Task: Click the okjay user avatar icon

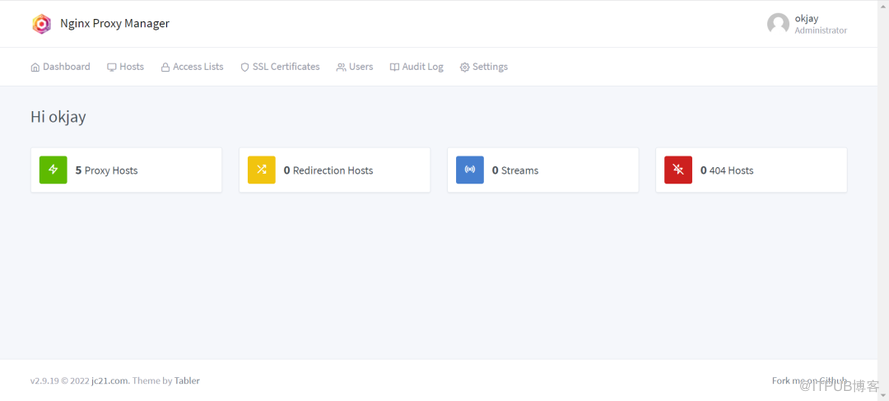Action: (778, 24)
